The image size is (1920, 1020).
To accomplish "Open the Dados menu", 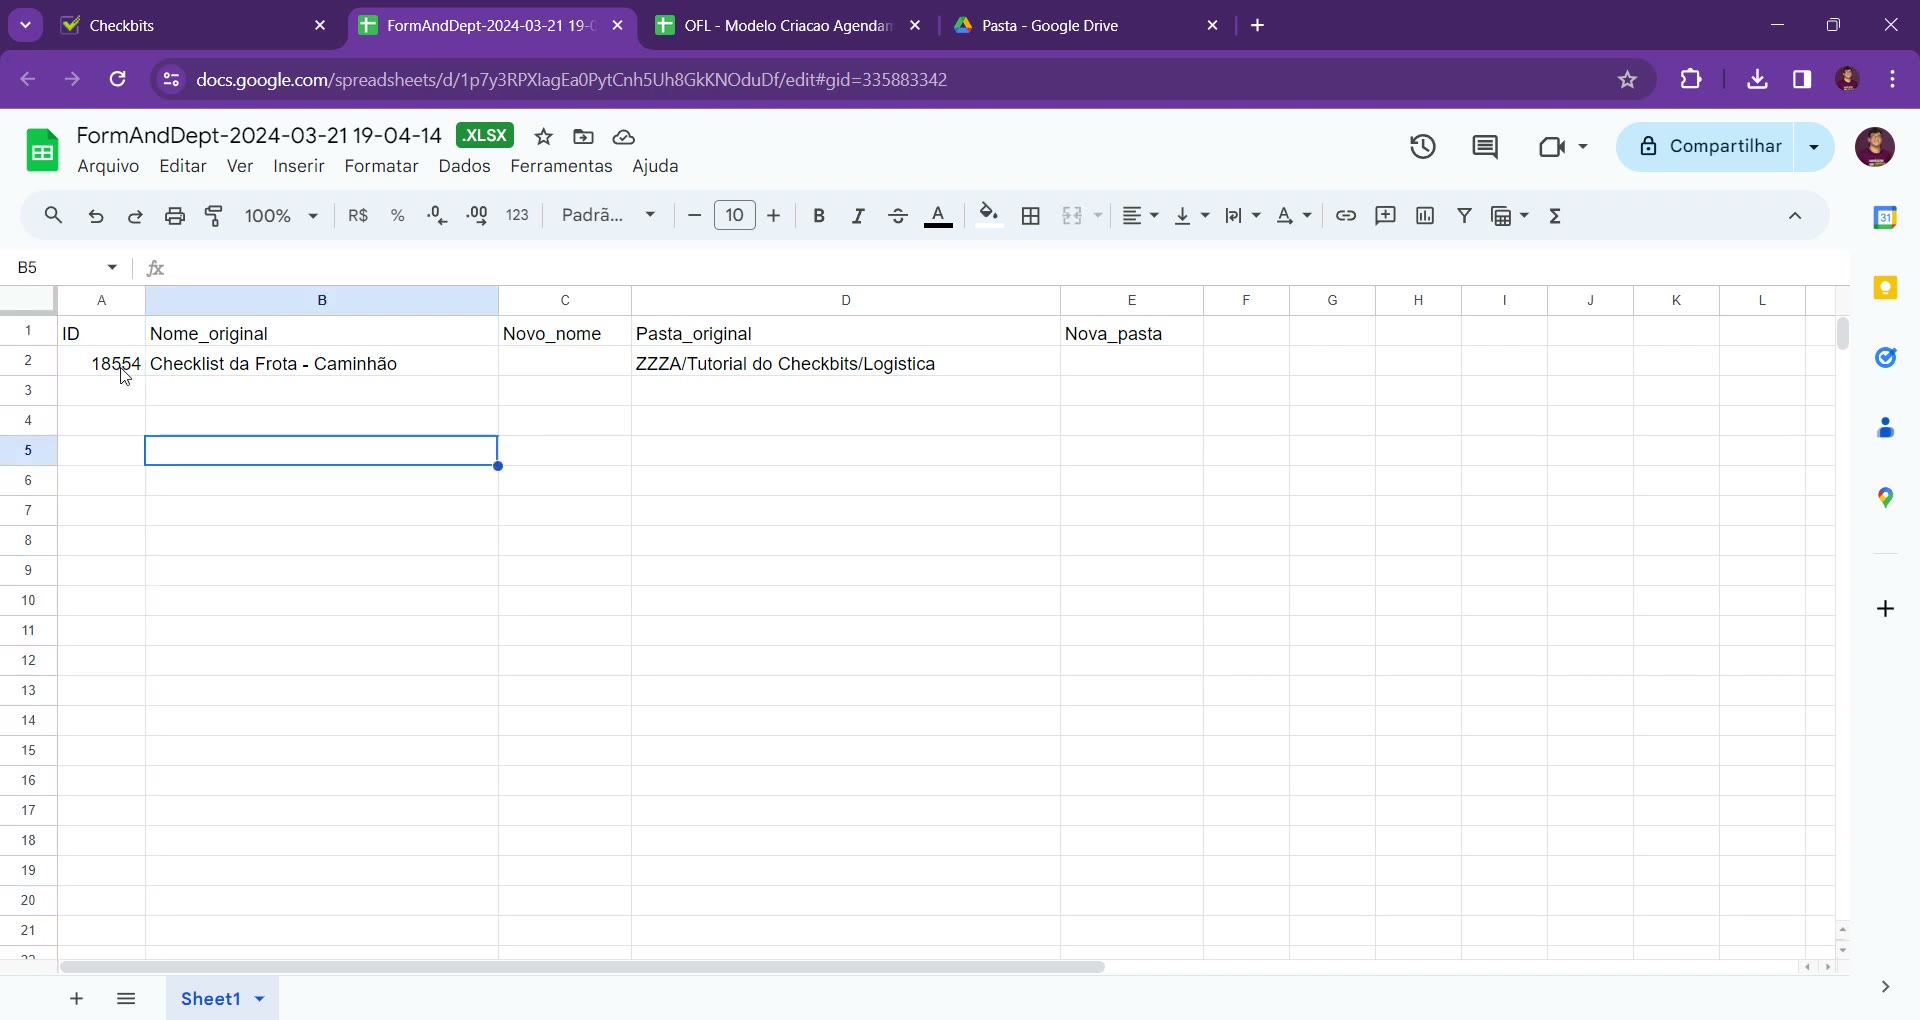I will [x=464, y=167].
